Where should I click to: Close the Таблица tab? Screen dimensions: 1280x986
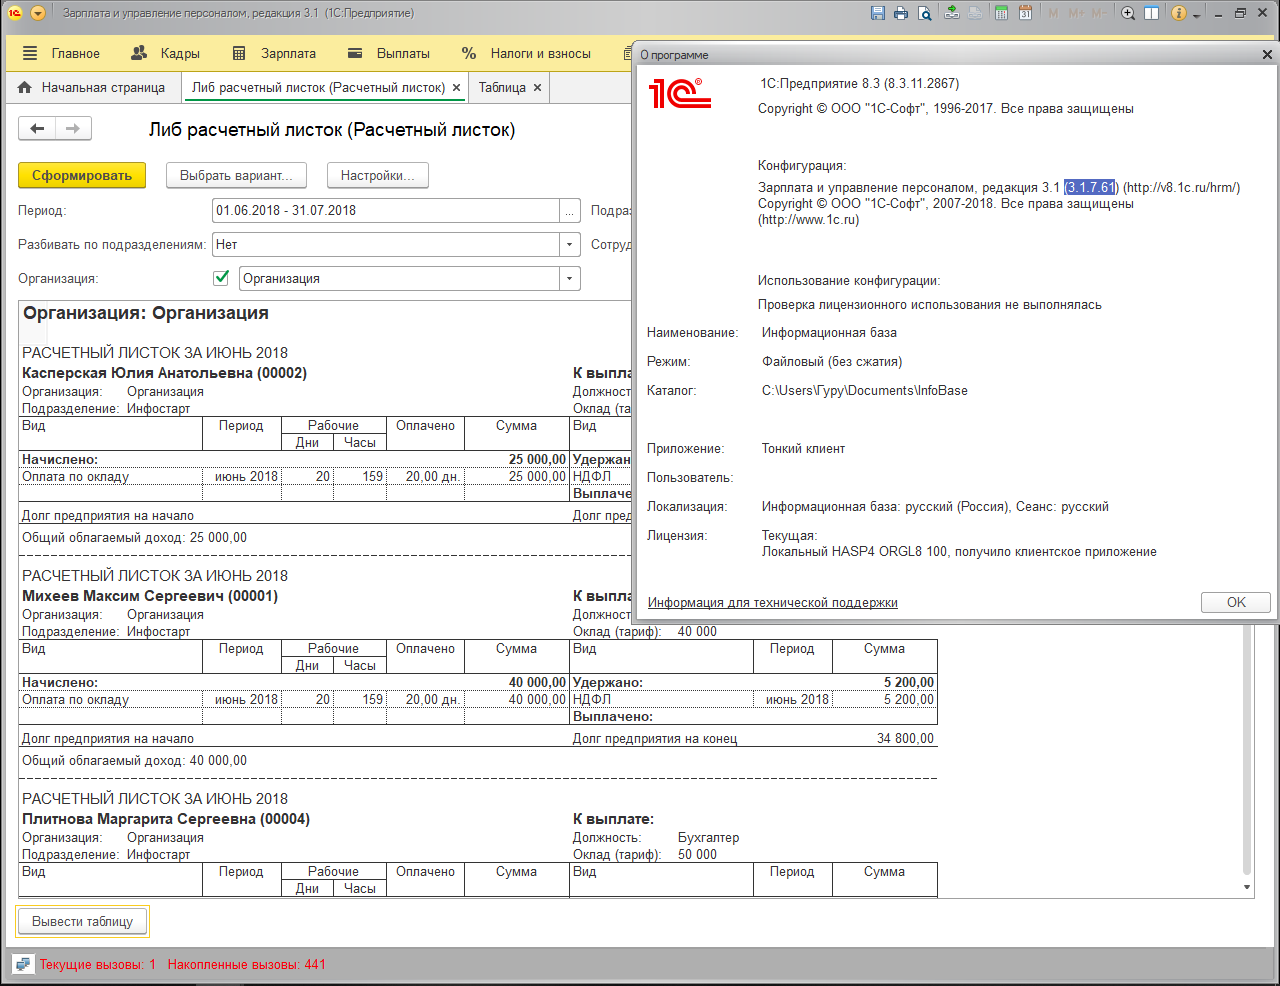click(537, 88)
